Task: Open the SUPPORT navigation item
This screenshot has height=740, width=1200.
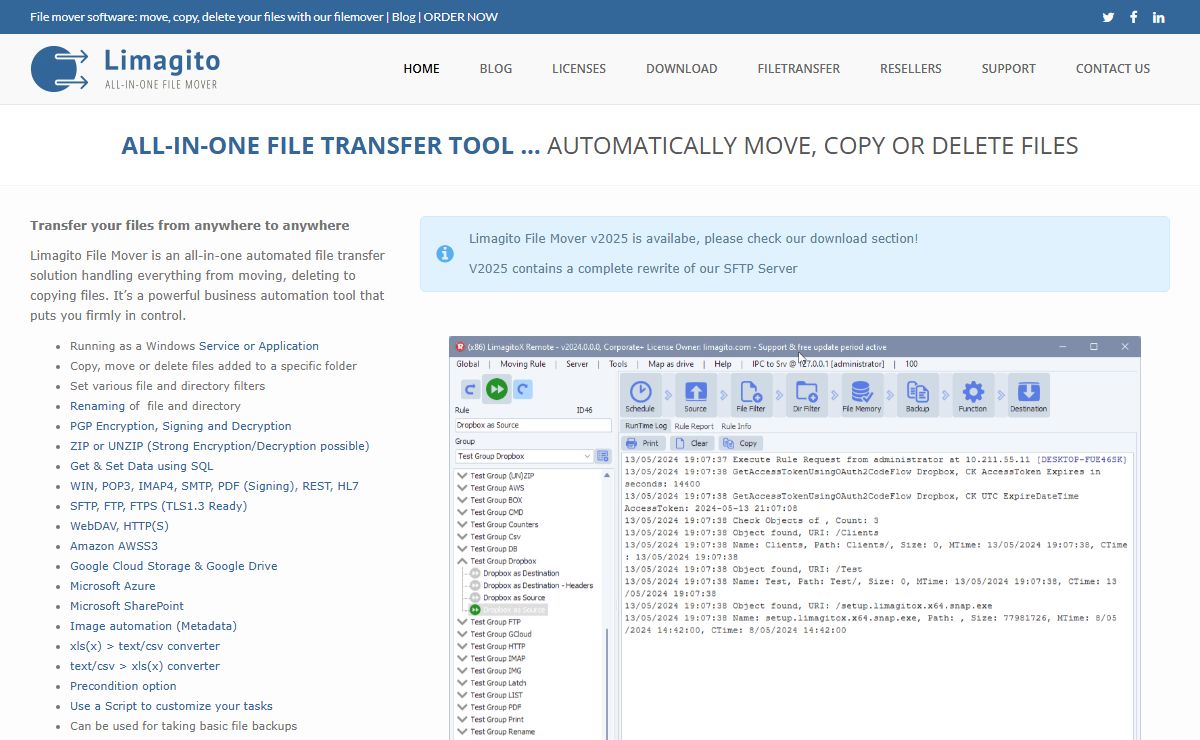Action: (1008, 69)
